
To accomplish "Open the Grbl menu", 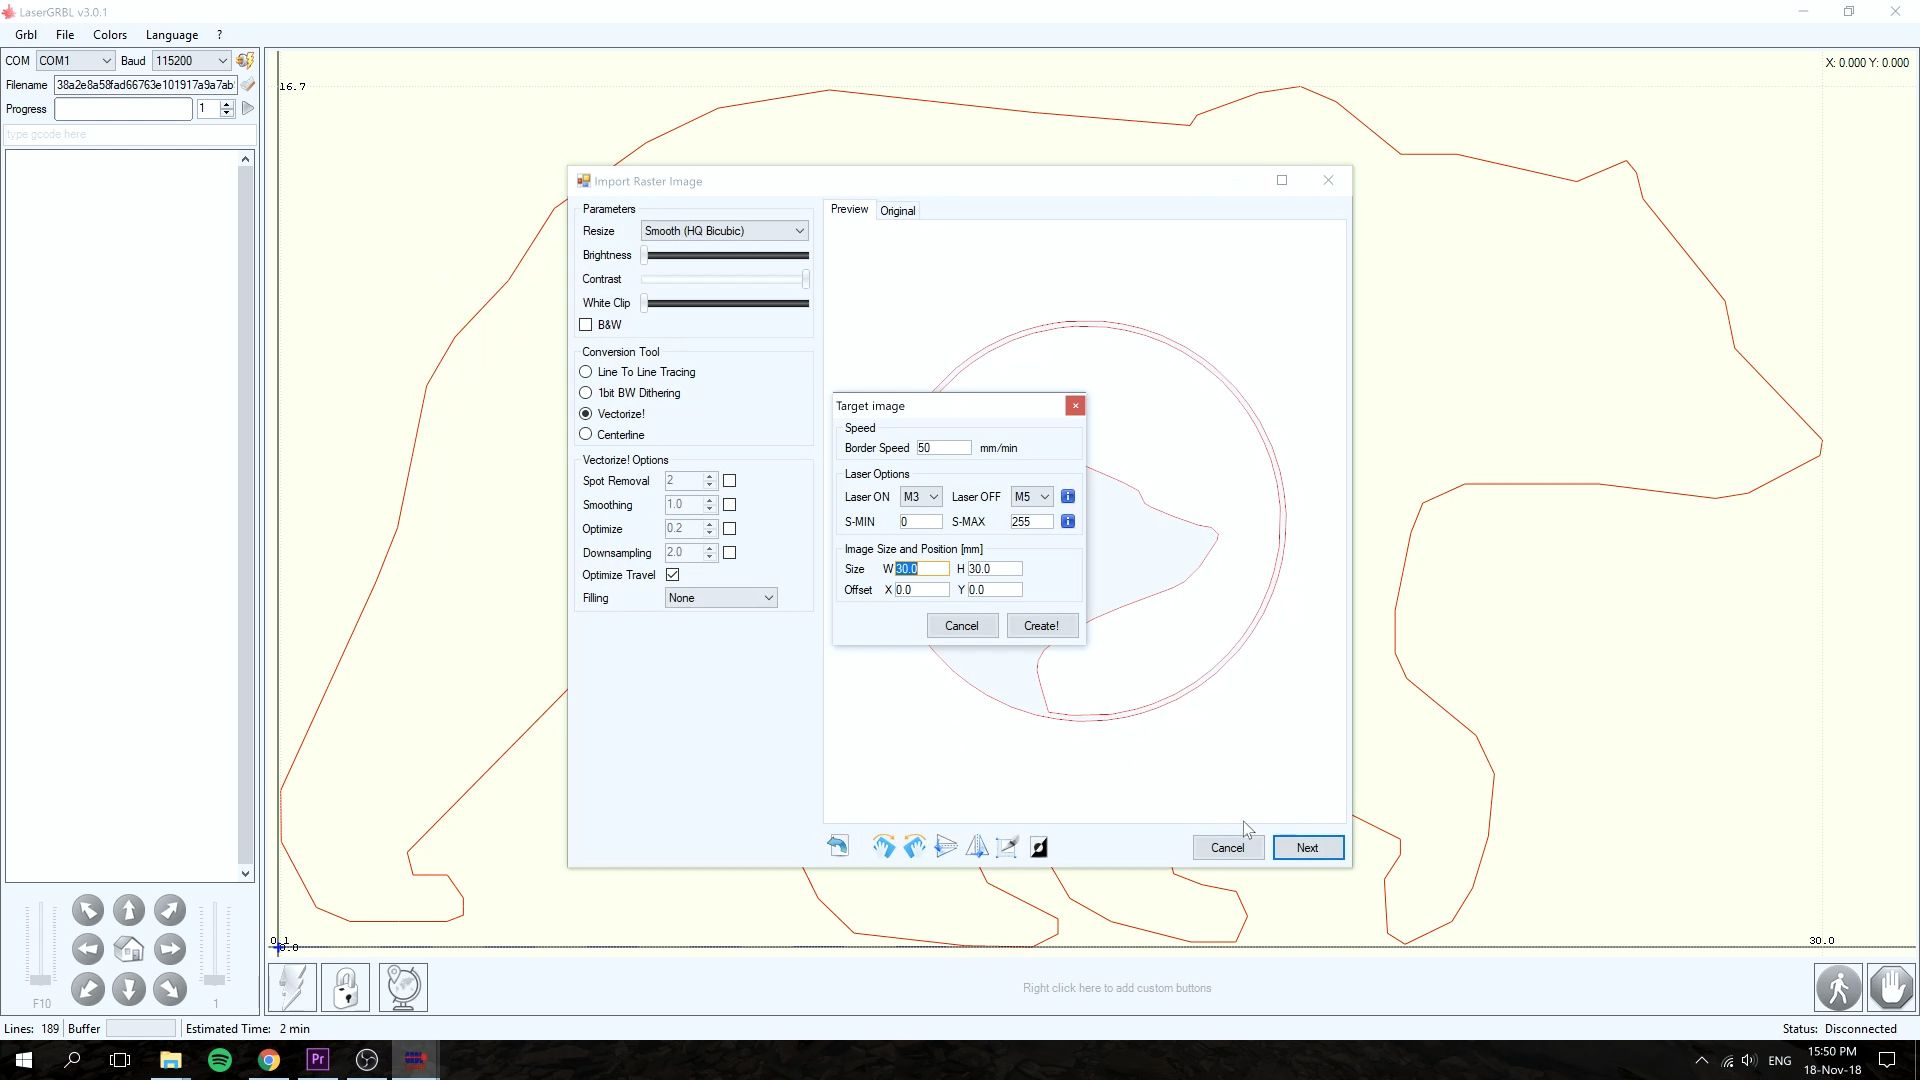I will click(x=26, y=35).
